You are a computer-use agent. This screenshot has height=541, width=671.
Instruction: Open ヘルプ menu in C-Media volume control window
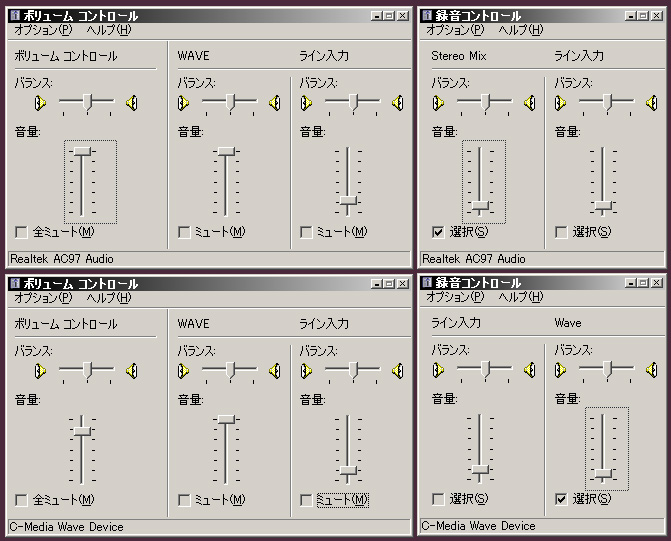click(108, 297)
